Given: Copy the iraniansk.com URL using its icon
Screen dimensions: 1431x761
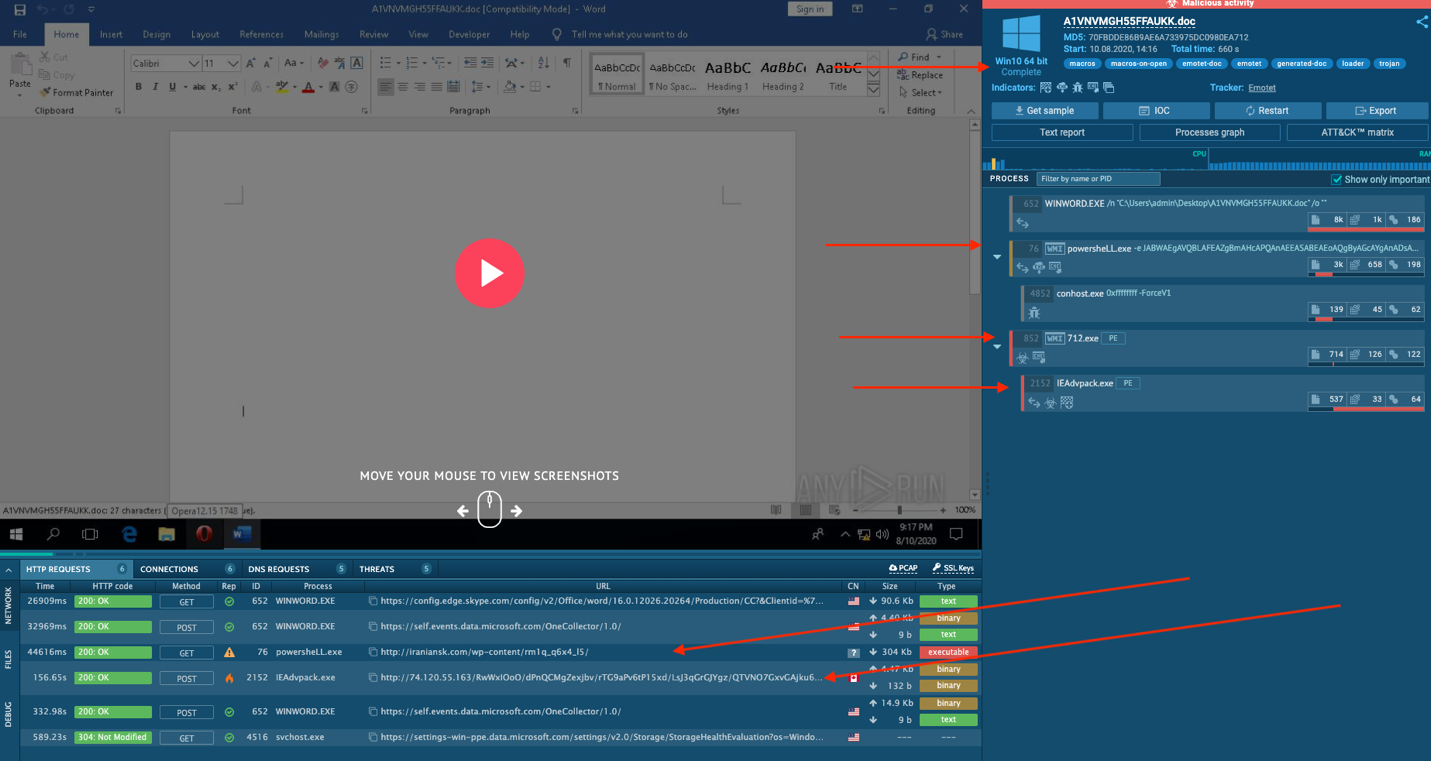Looking at the screenshot, I should coord(372,652).
